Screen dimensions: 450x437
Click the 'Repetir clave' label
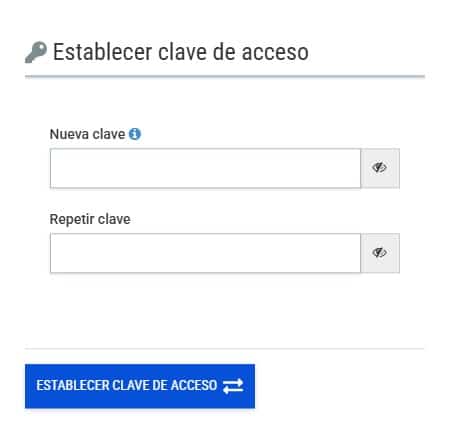click(90, 219)
